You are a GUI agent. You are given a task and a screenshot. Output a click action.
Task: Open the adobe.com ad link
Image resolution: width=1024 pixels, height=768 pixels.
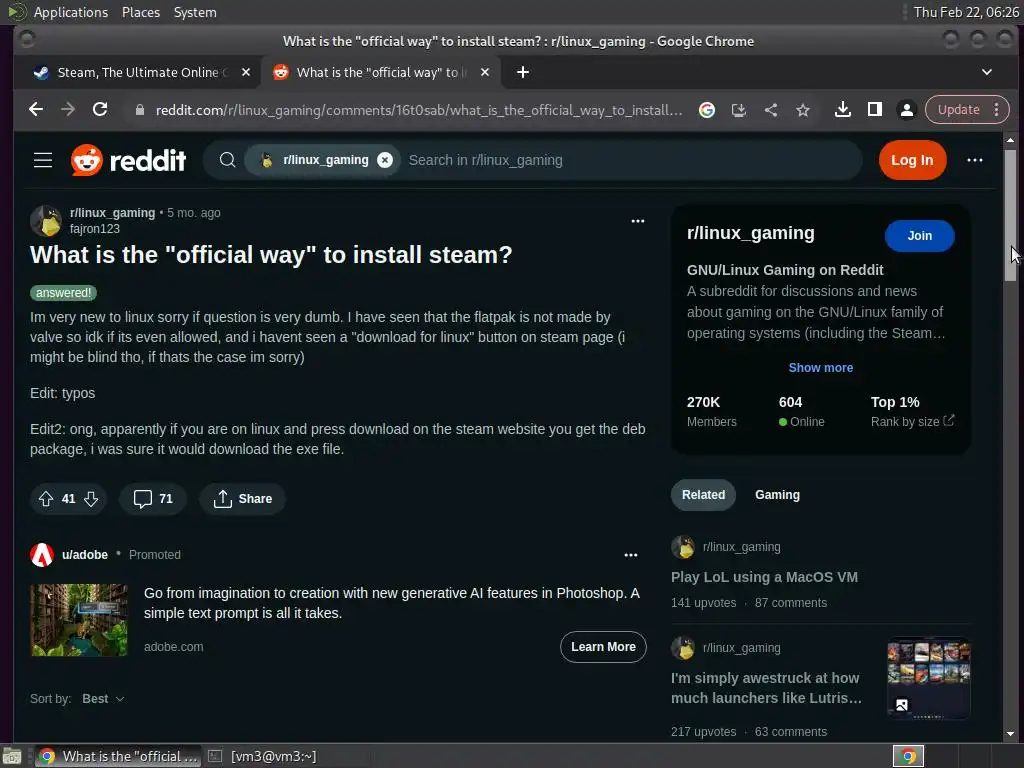[174, 647]
